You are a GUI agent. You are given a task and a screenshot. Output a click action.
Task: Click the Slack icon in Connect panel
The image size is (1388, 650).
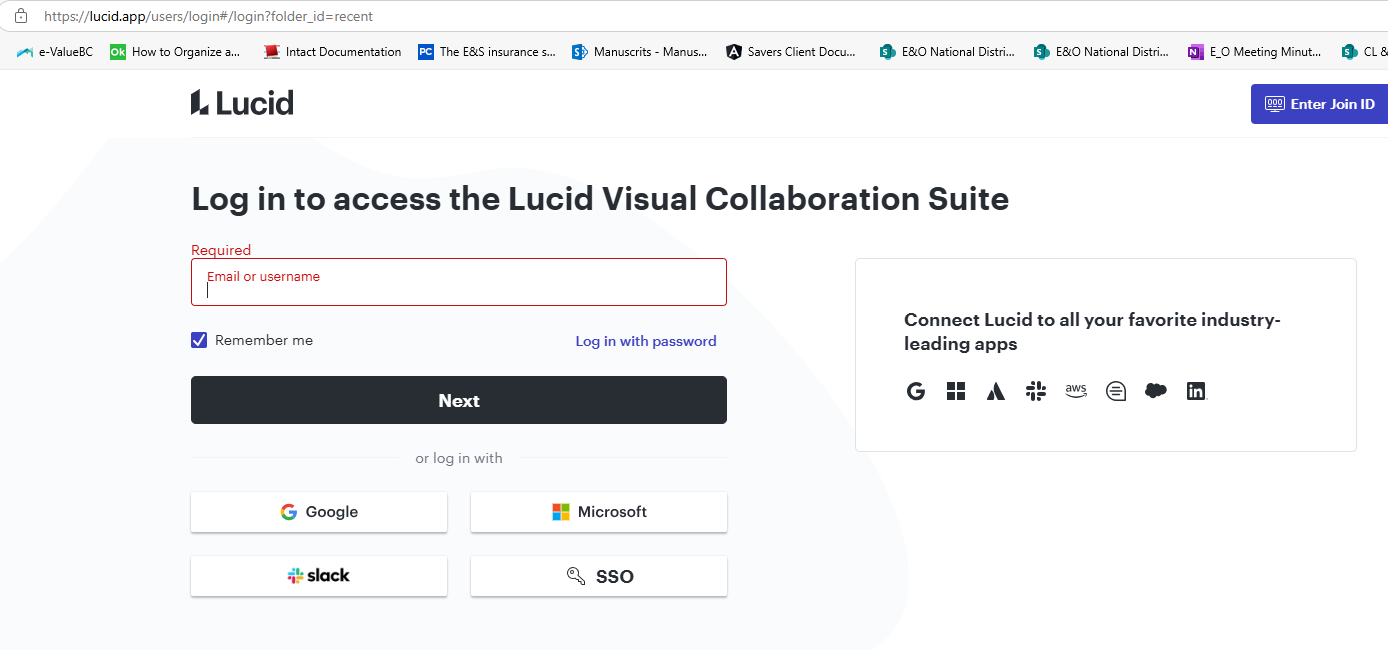click(1035, 391)
